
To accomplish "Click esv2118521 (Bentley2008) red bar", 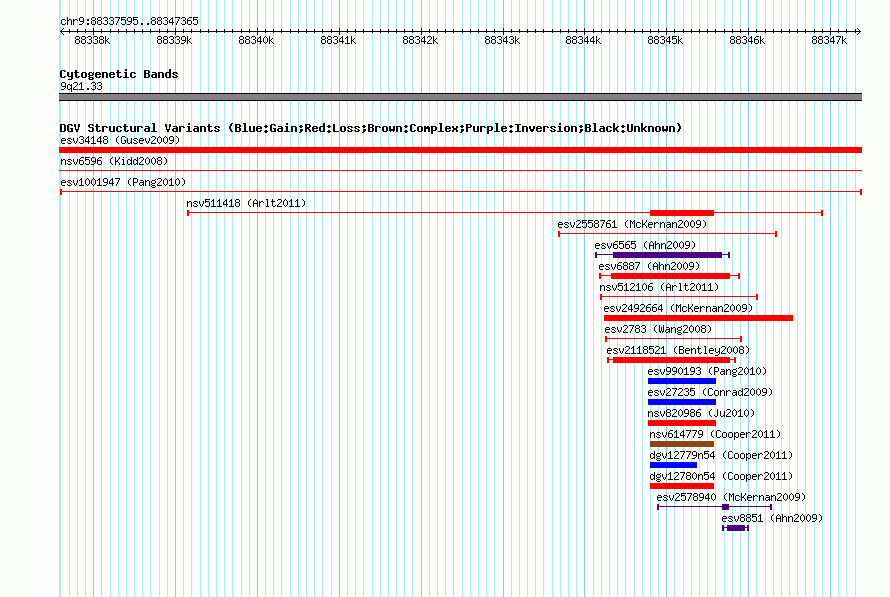I will 671,360.
